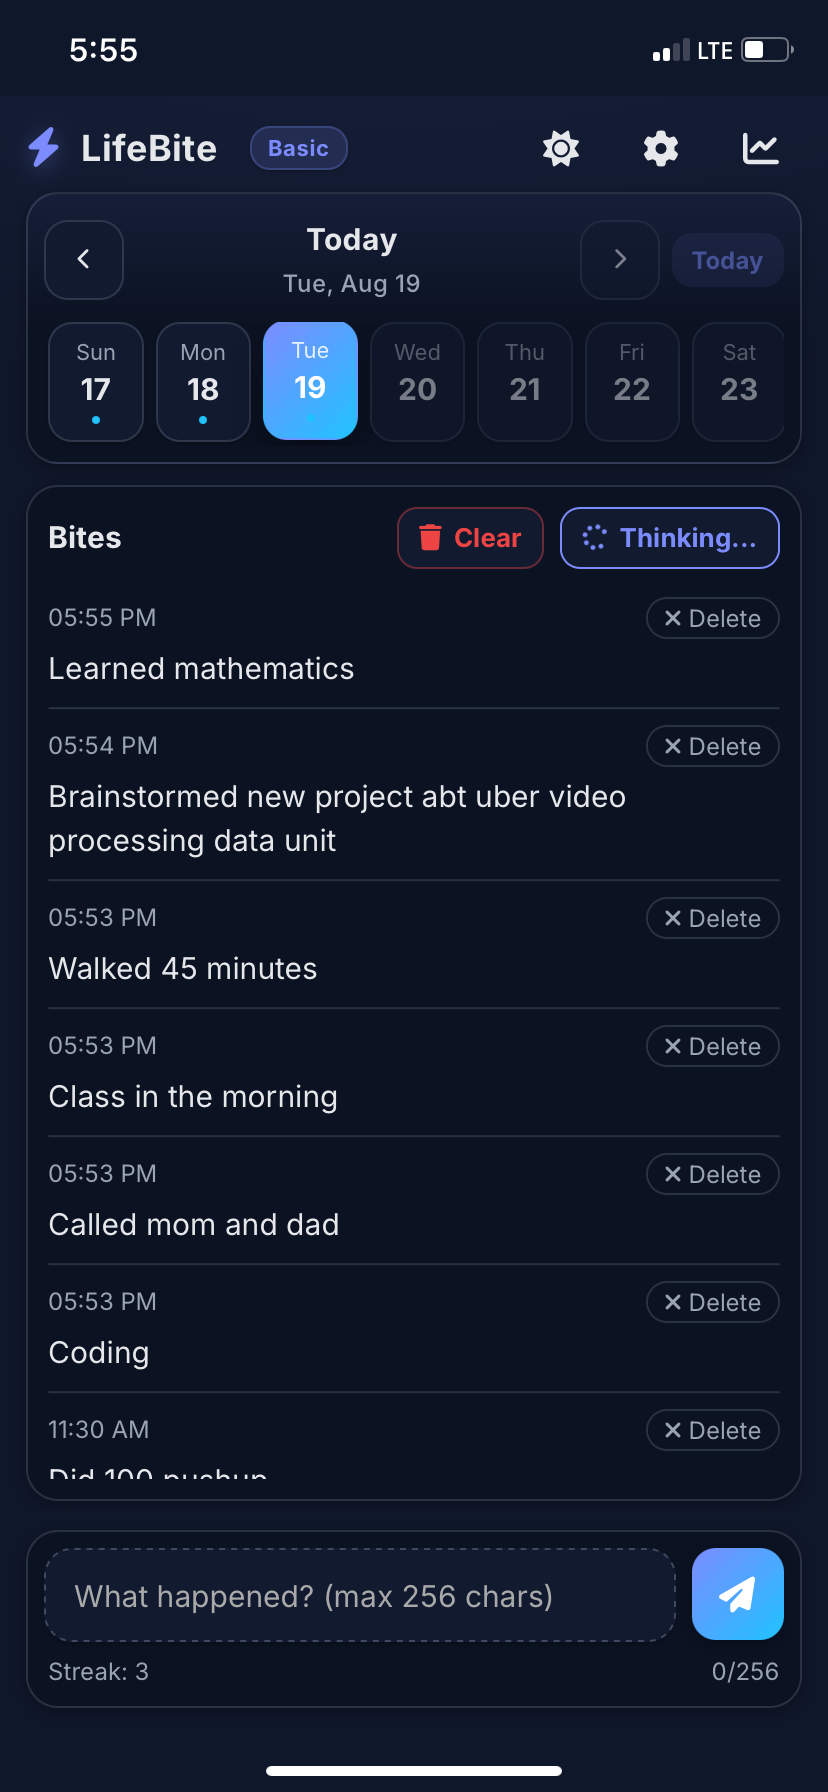
Task: Toggle the light/dark theme sun icon
Action: click(x=561, y=149)
